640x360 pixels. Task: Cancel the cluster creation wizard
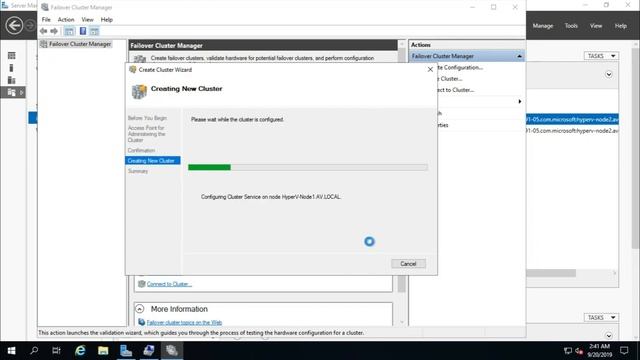pos(408,264)
